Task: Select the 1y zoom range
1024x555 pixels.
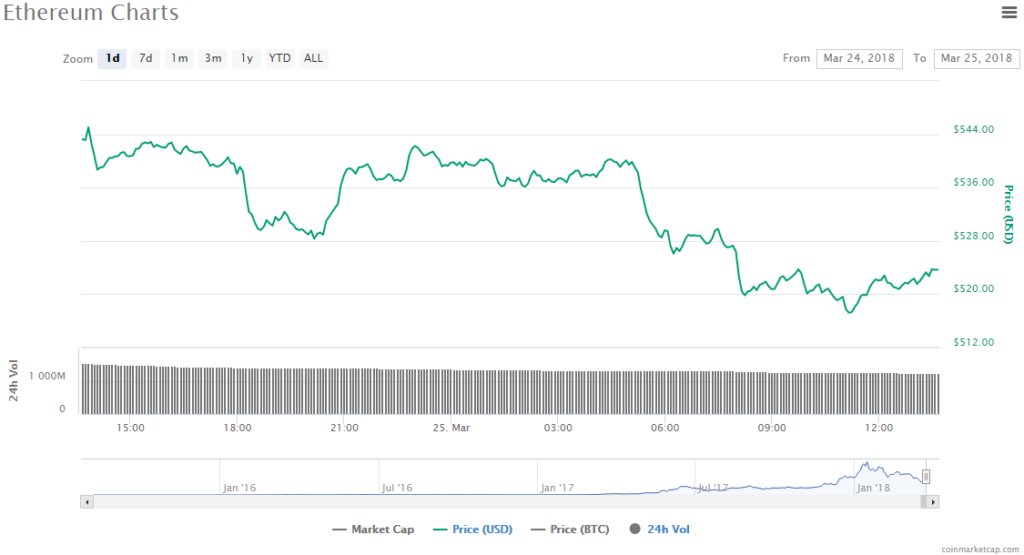Action: 246,58
